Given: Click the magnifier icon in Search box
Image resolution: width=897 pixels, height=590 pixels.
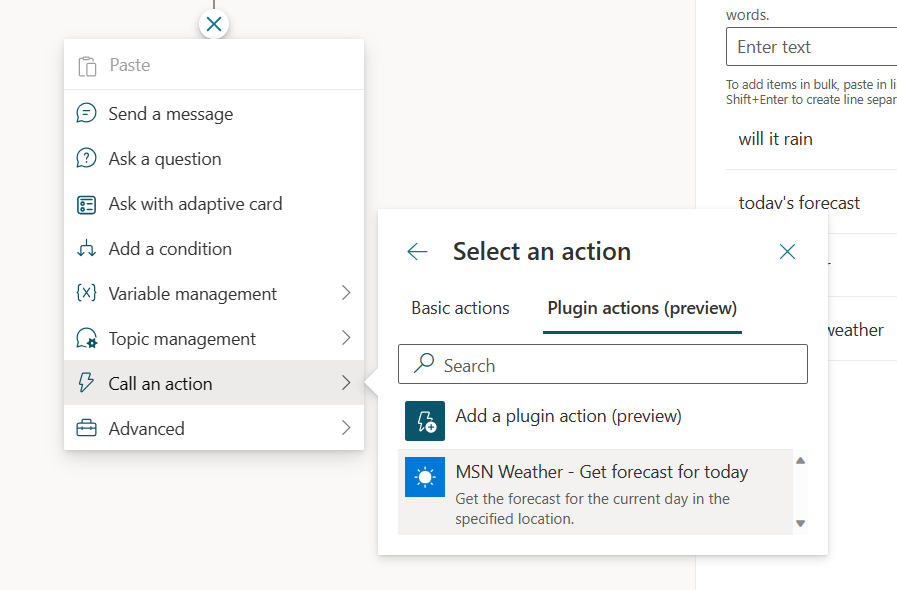Looking at the screenshot, I should pyautogui.click(x=424, y=363).
